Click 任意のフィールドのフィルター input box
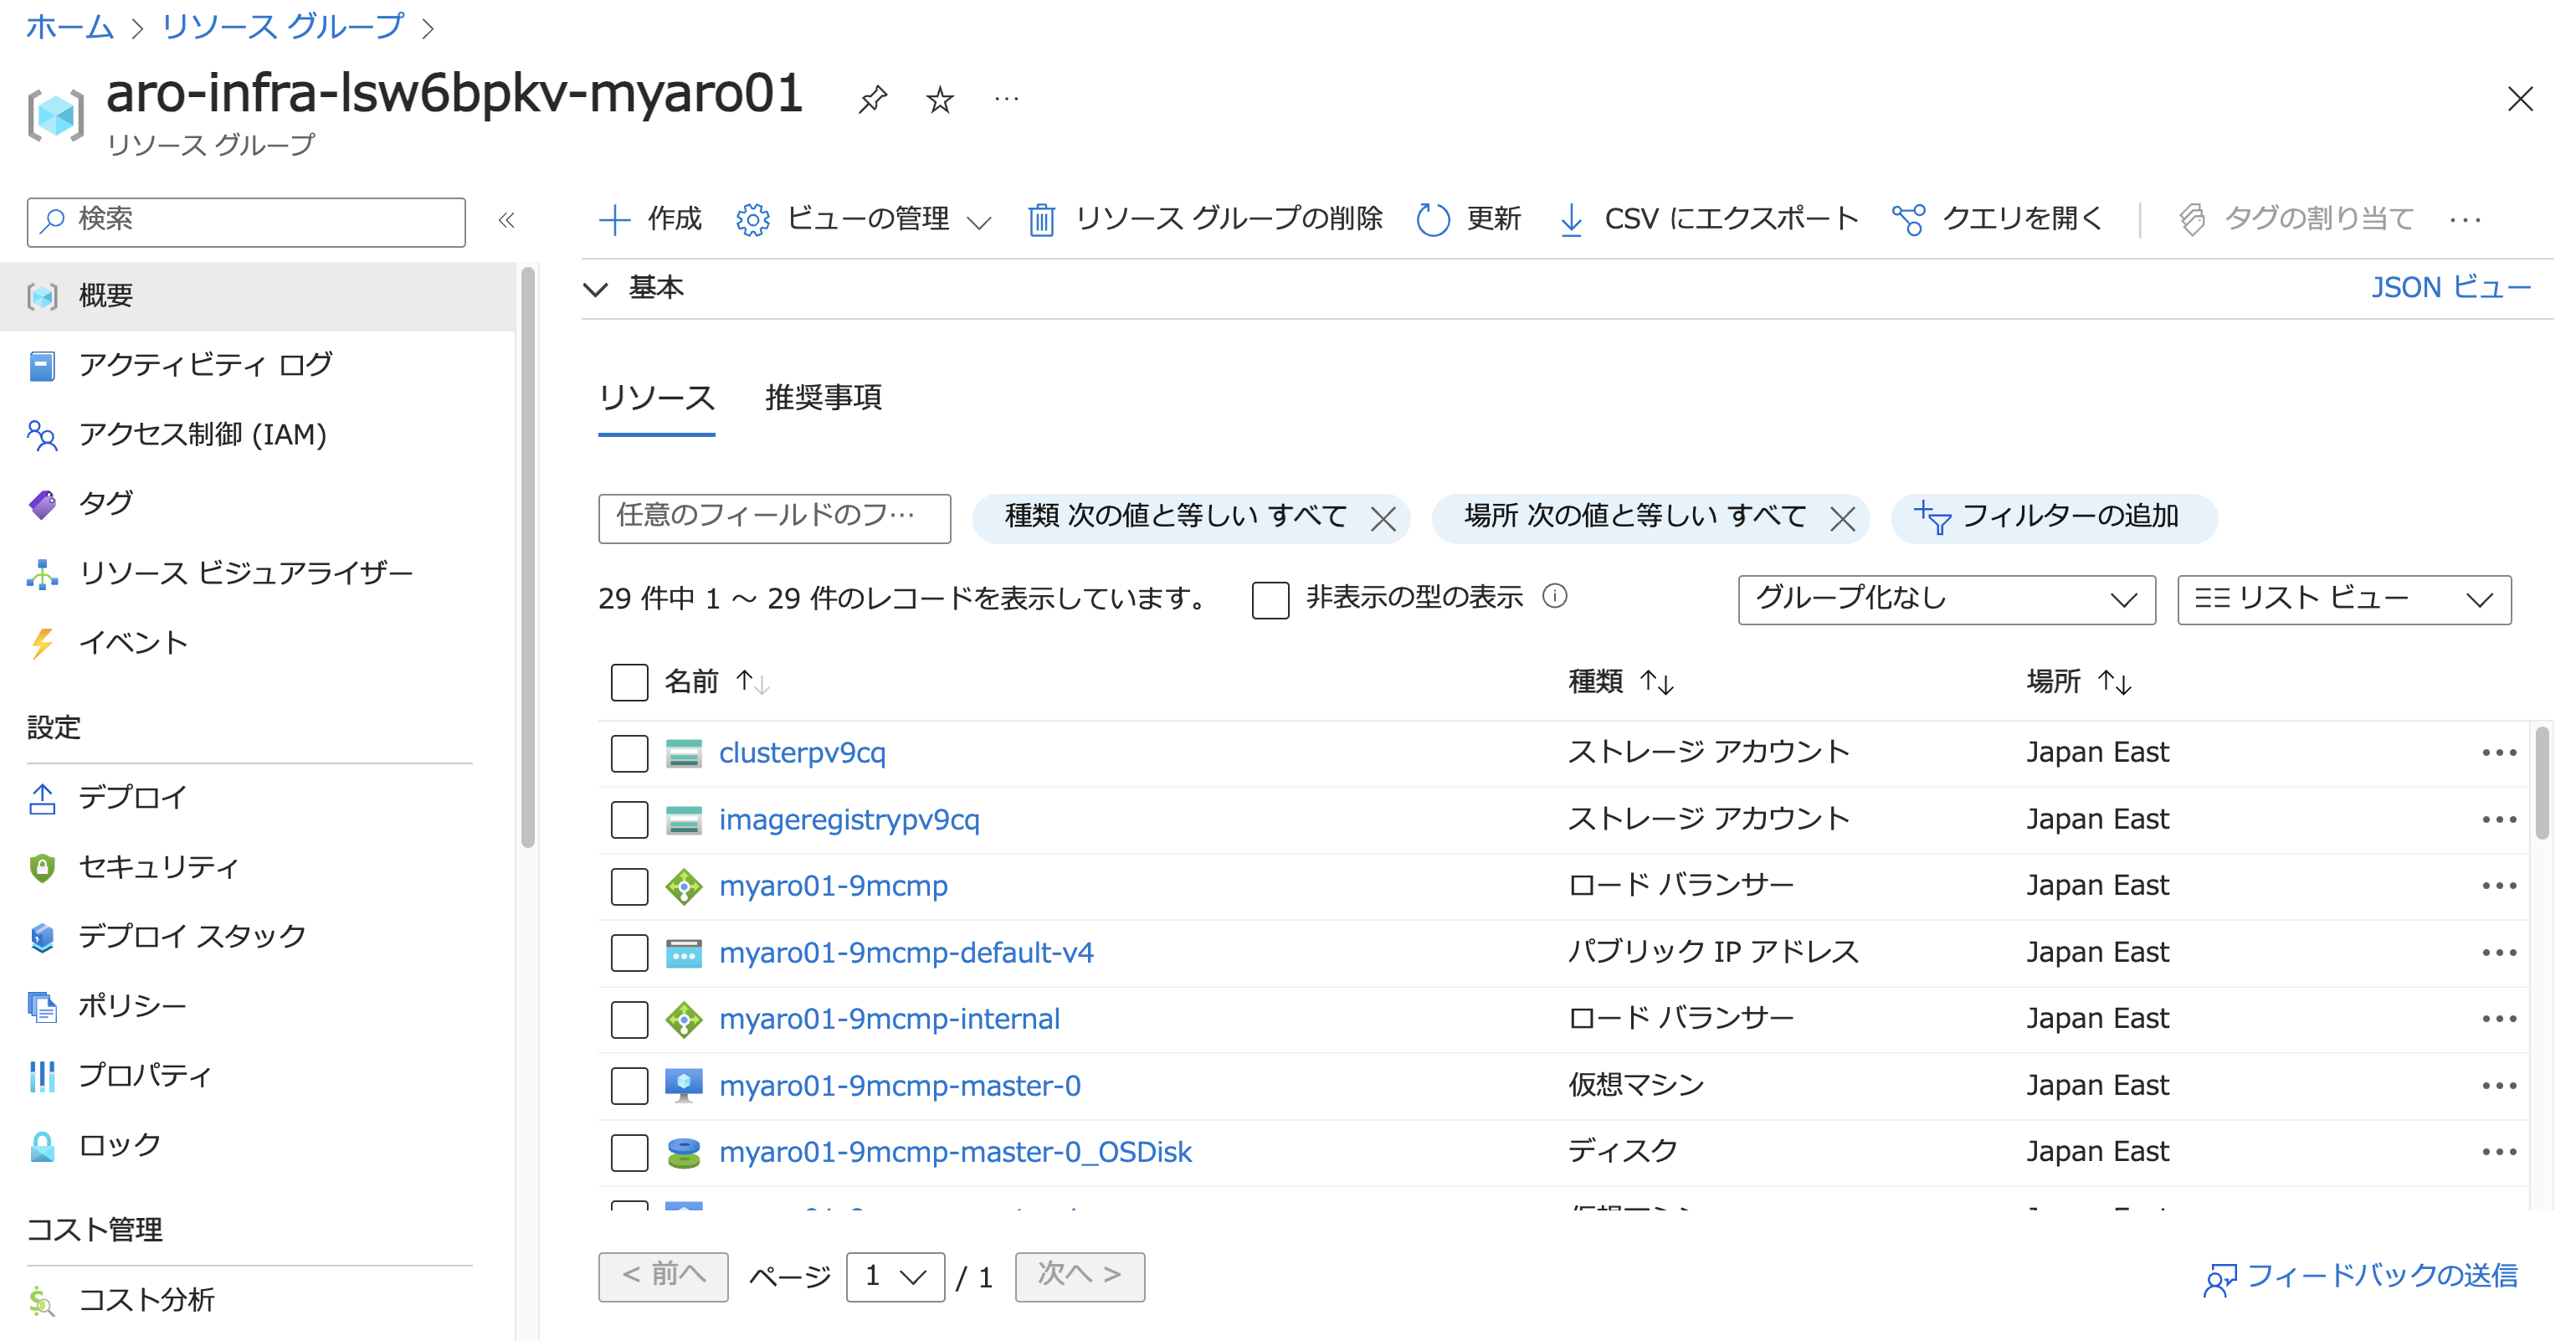 pos(774,518)
